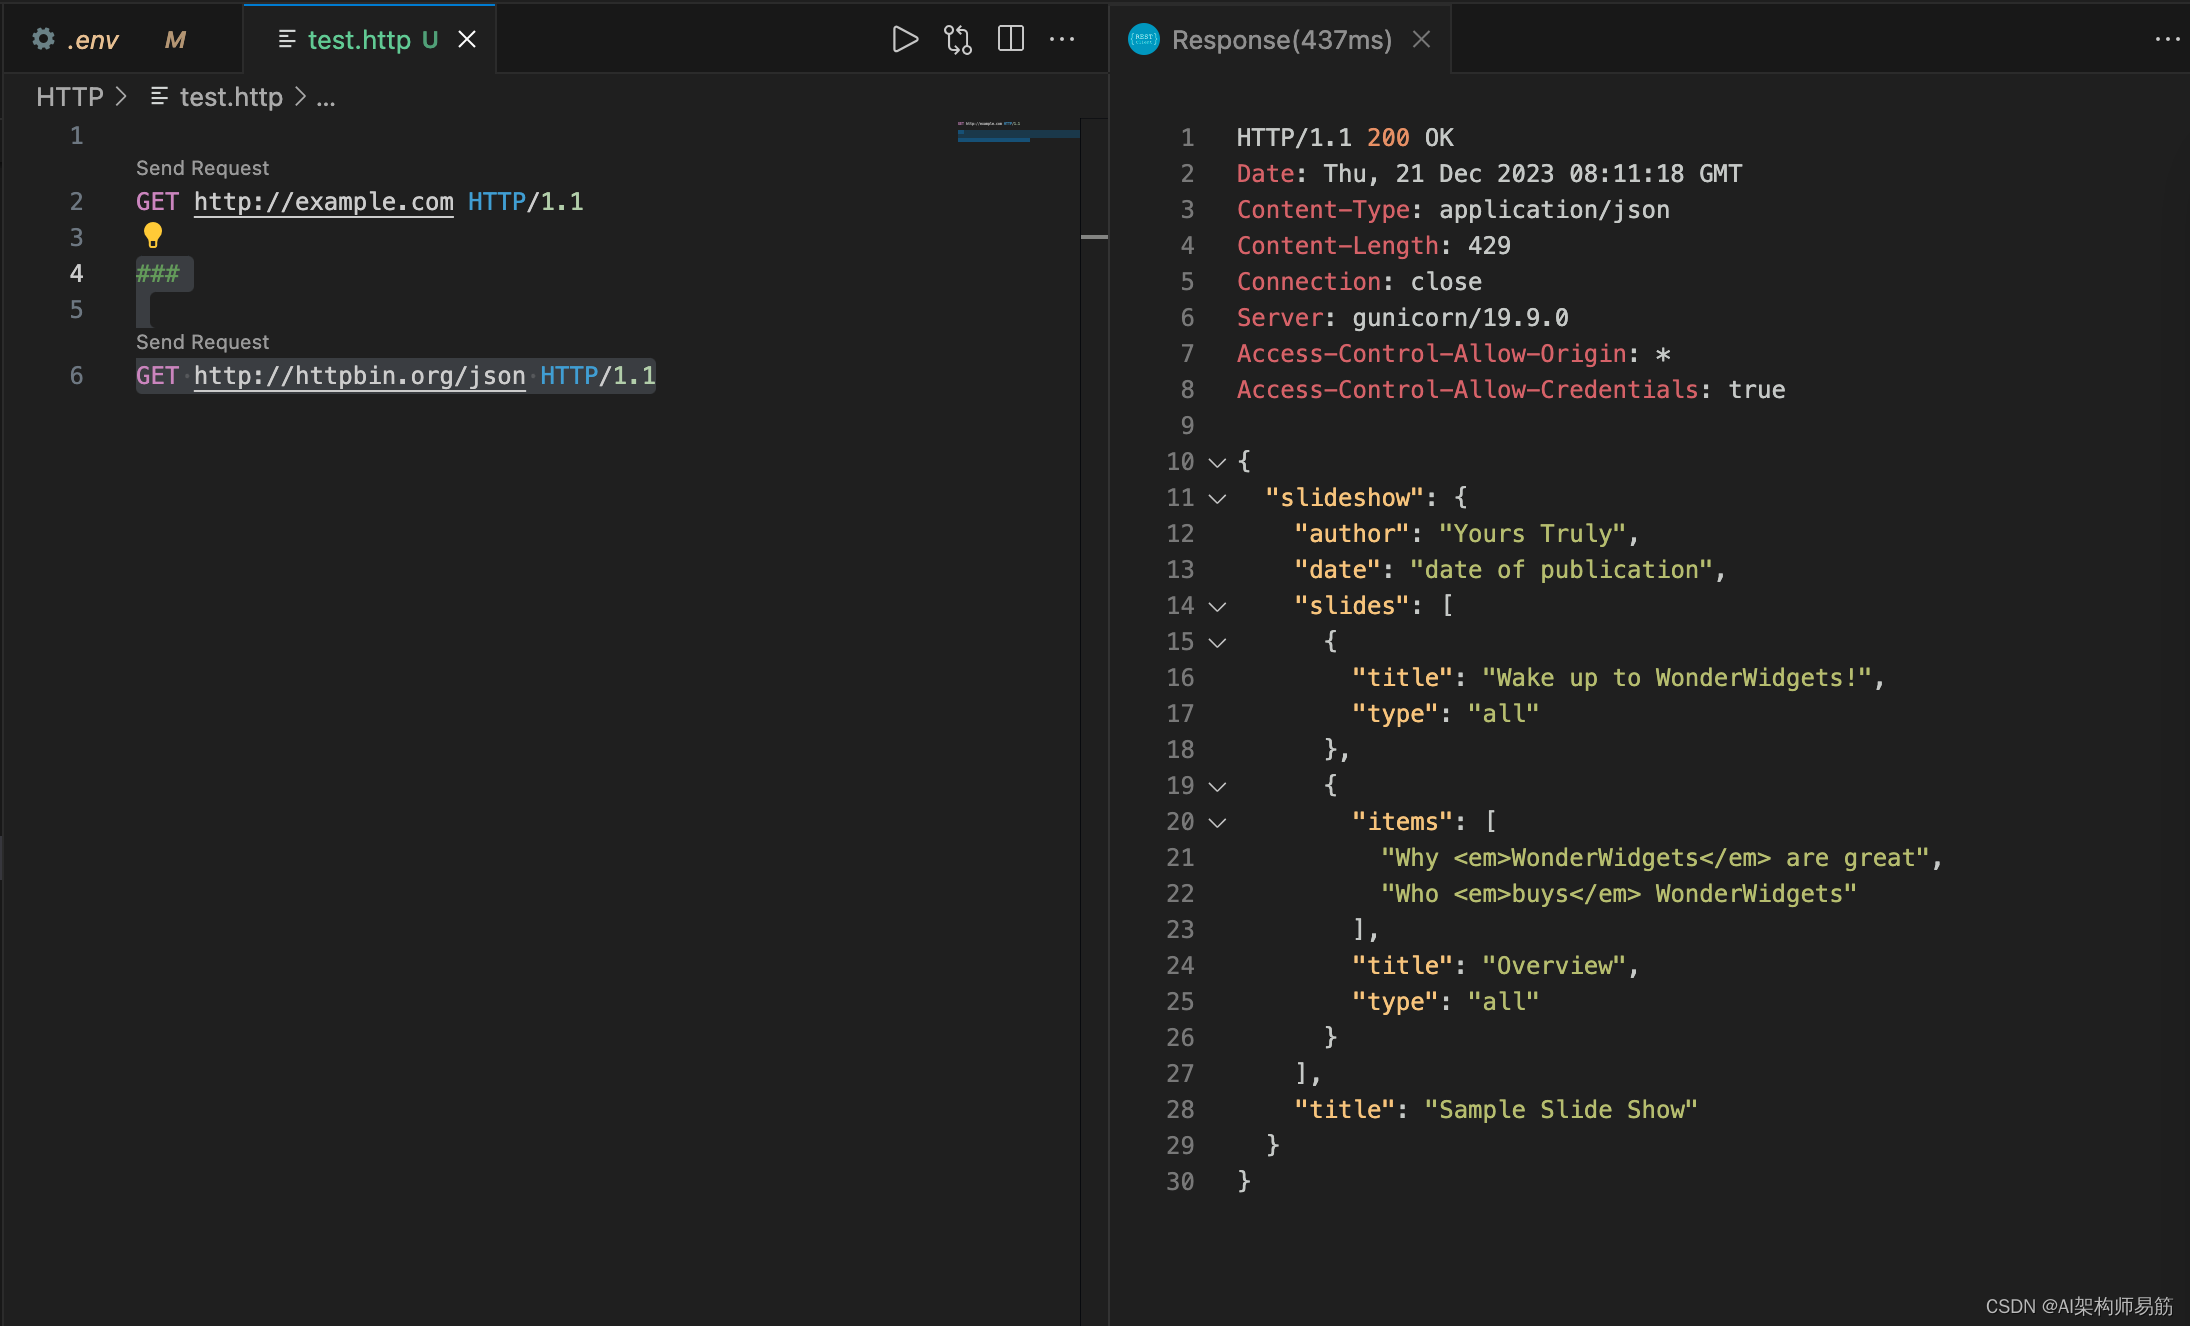
Task: Click the ### separator on line 4
Action: [x=157, y=274]
